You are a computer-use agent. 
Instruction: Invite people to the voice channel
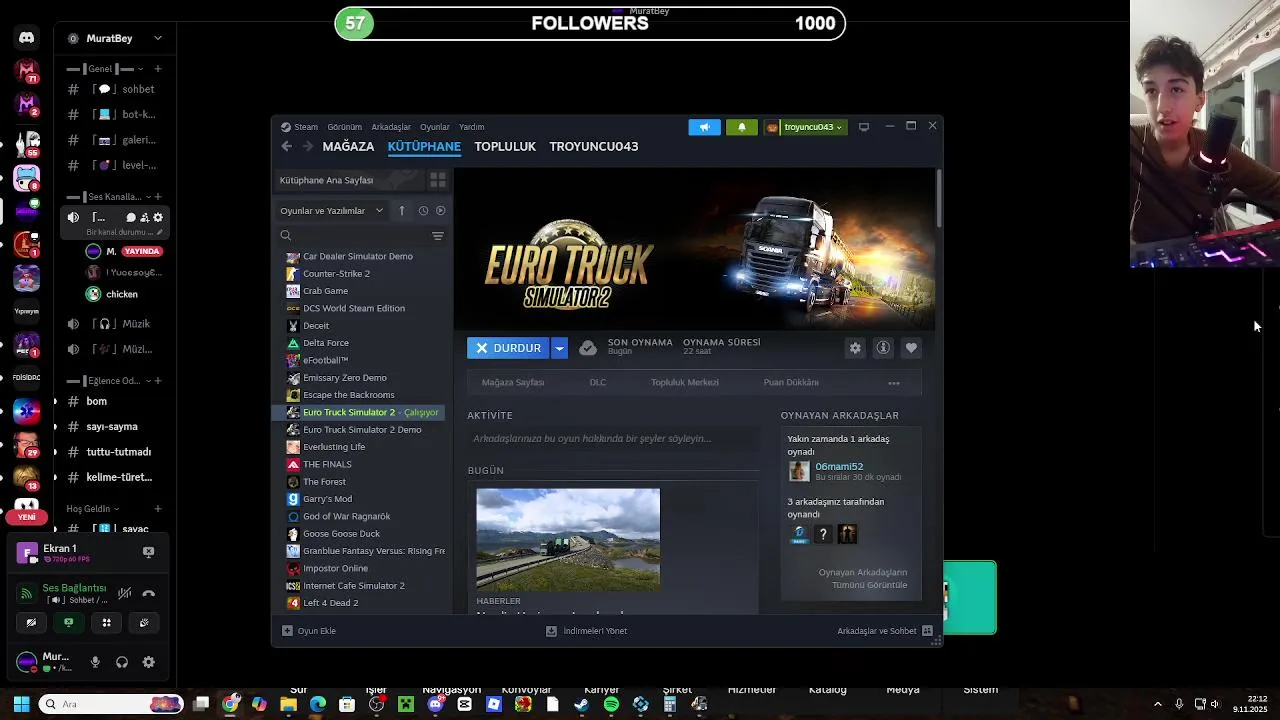[144, 217]
